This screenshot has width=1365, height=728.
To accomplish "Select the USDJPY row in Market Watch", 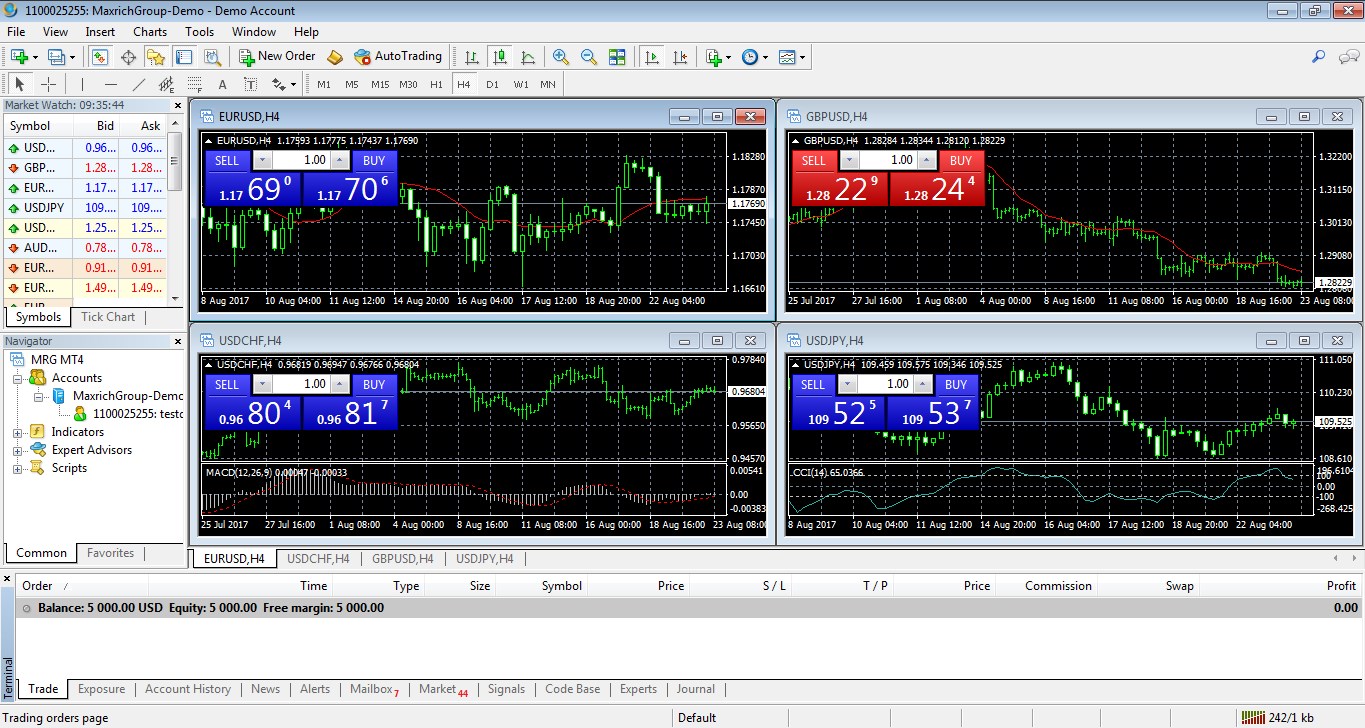I will (x=85, y=208).
